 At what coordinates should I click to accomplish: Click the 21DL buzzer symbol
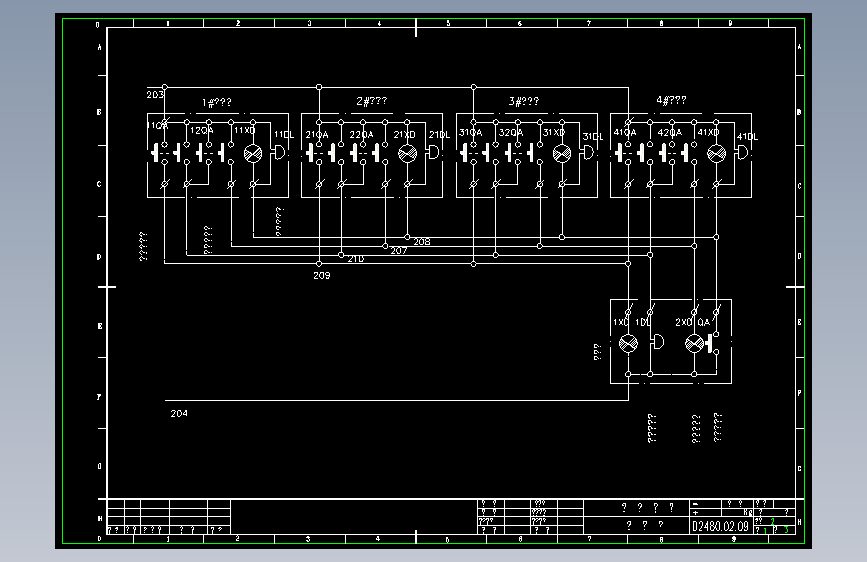pyautogui.click(x=434, y=152)
